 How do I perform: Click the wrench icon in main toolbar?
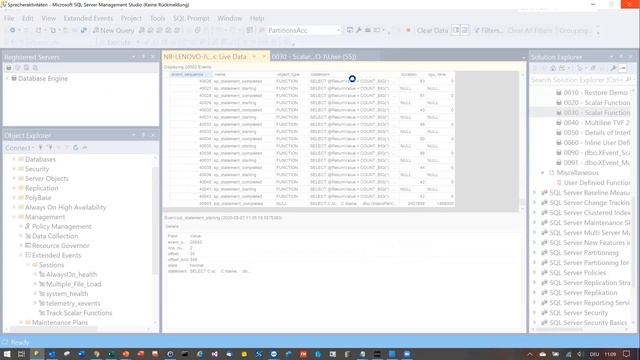tap(359, 30)
